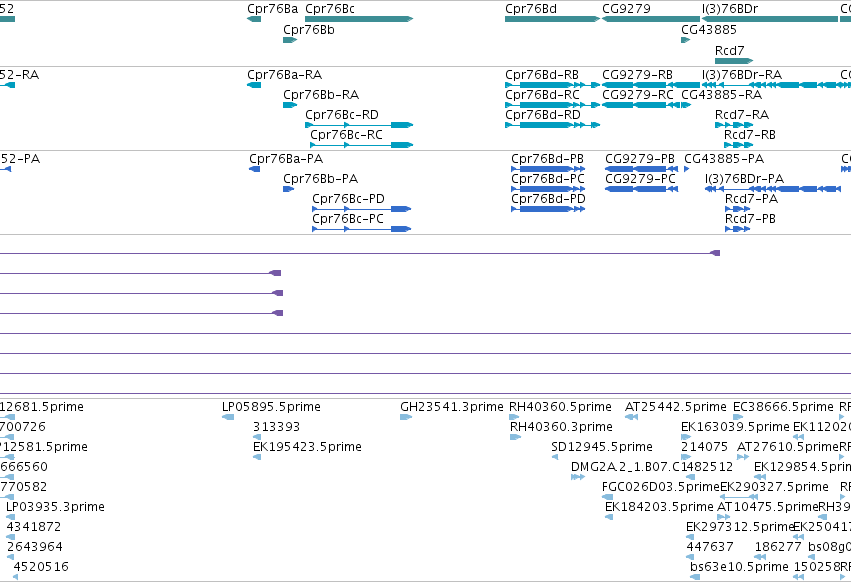Select EST 4341872

tap(34, 527)
